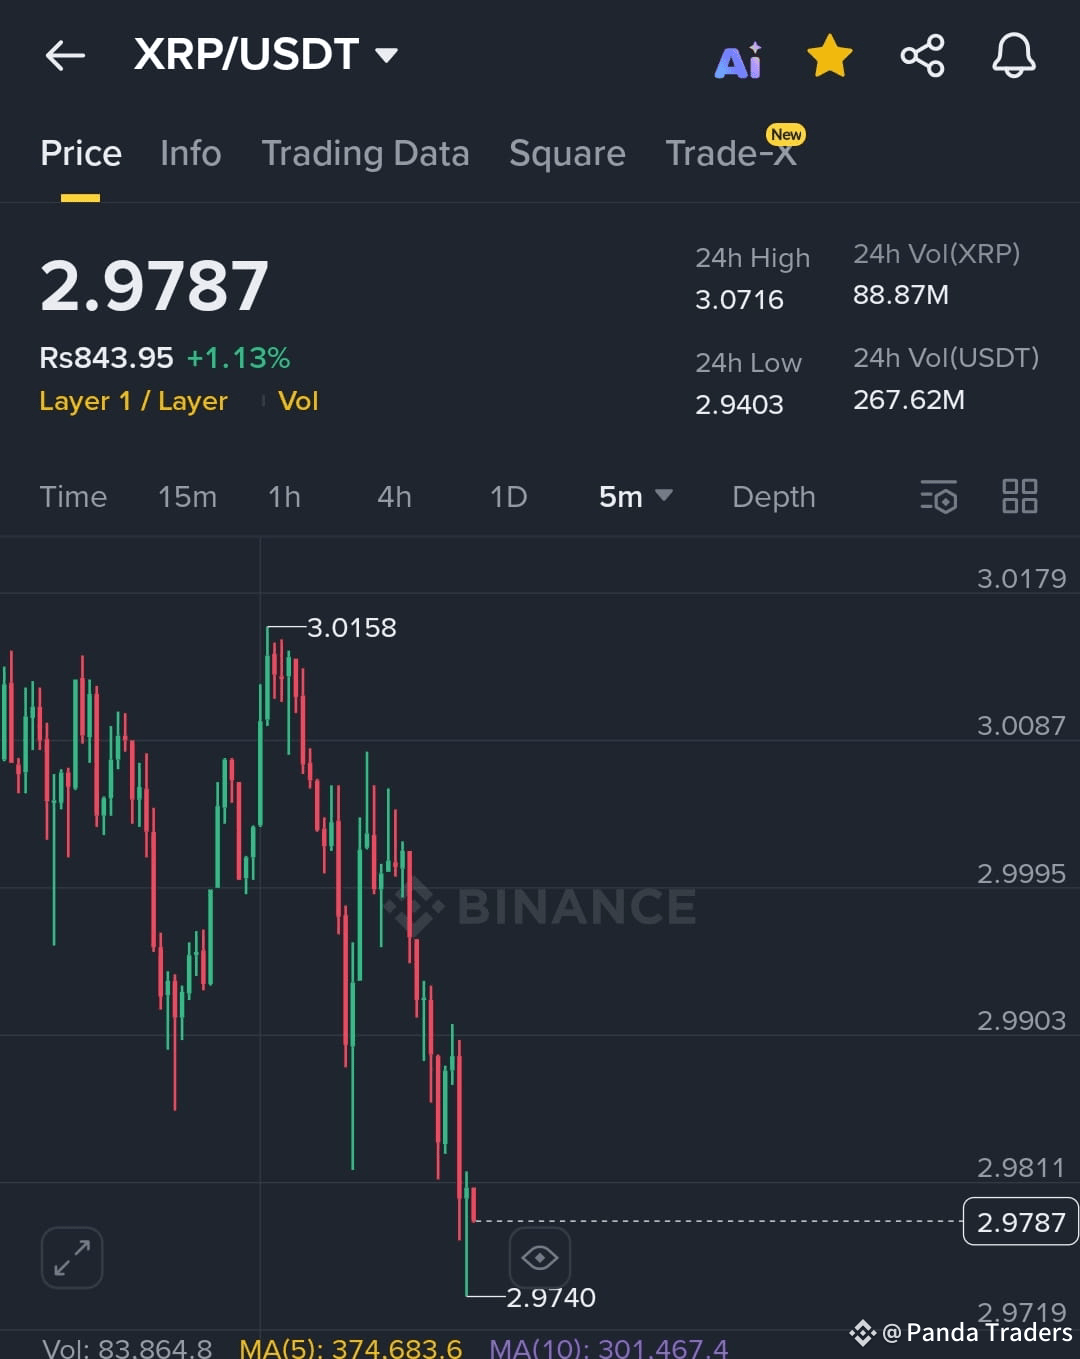
Task: Expand chart to fullscreen
Action: point(72,1257)
